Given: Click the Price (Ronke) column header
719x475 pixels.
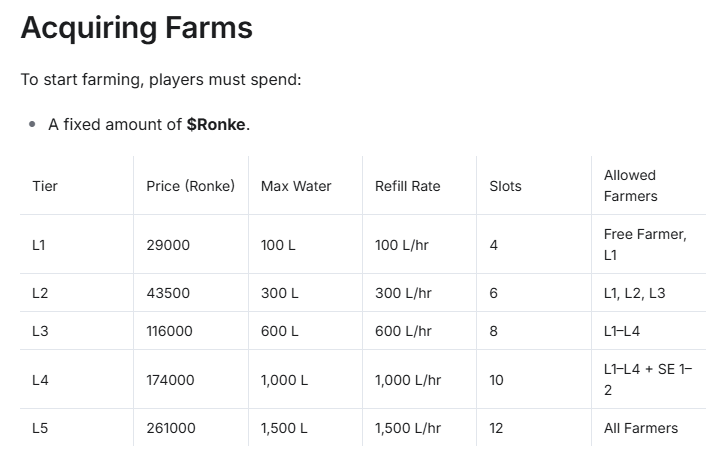Looking at the screenshot, I should (x=190, y=186).
